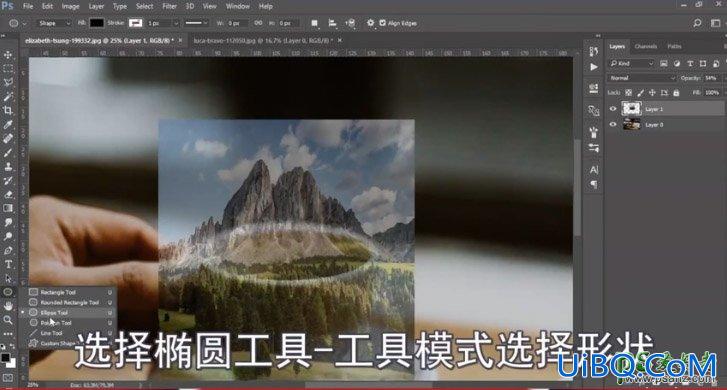
Task: Select the Magic Wand tool
Action: pyautogui.click(x=8, y=96)
